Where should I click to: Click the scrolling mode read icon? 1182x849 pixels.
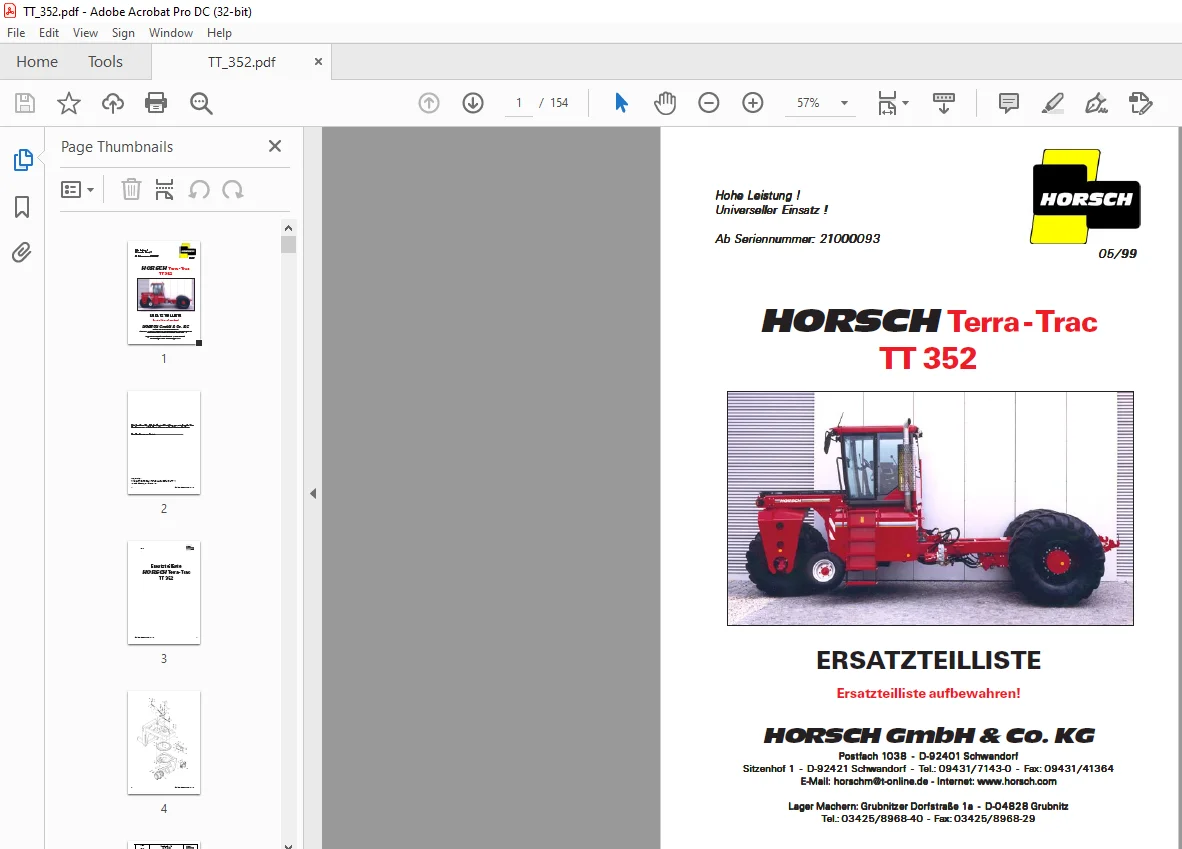(944, 103)
